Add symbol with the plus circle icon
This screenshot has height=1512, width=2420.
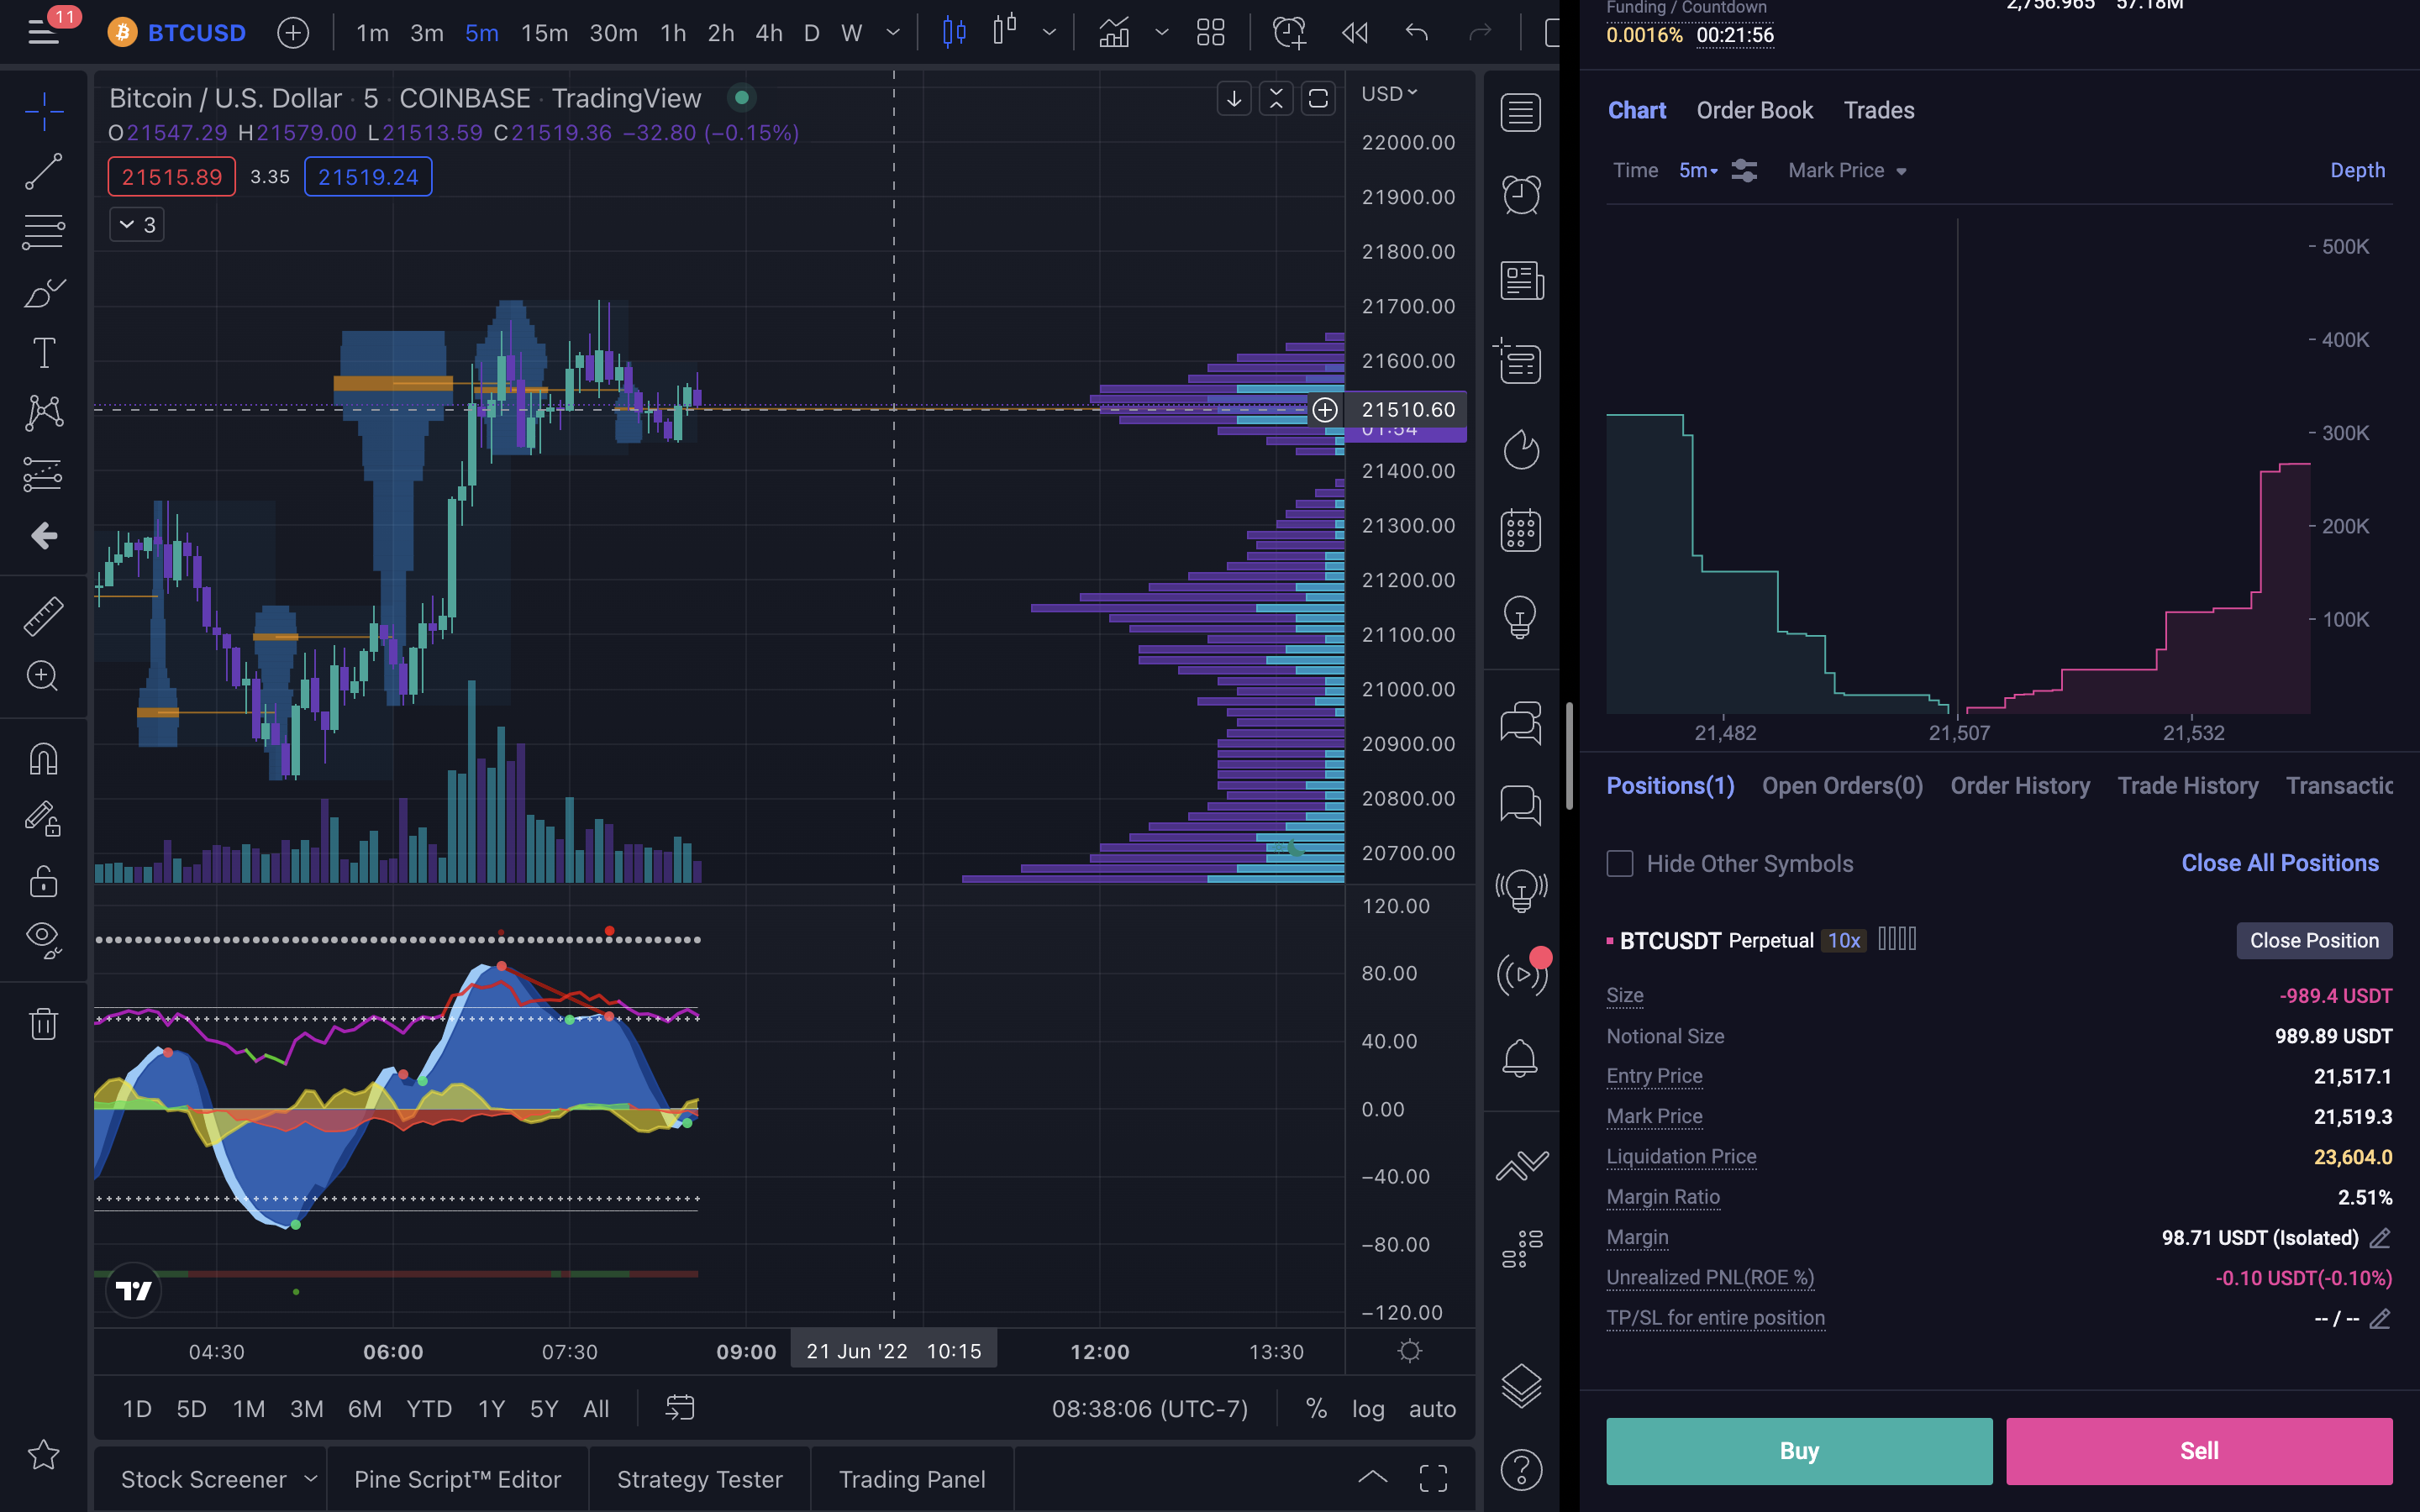coord(293,33)
